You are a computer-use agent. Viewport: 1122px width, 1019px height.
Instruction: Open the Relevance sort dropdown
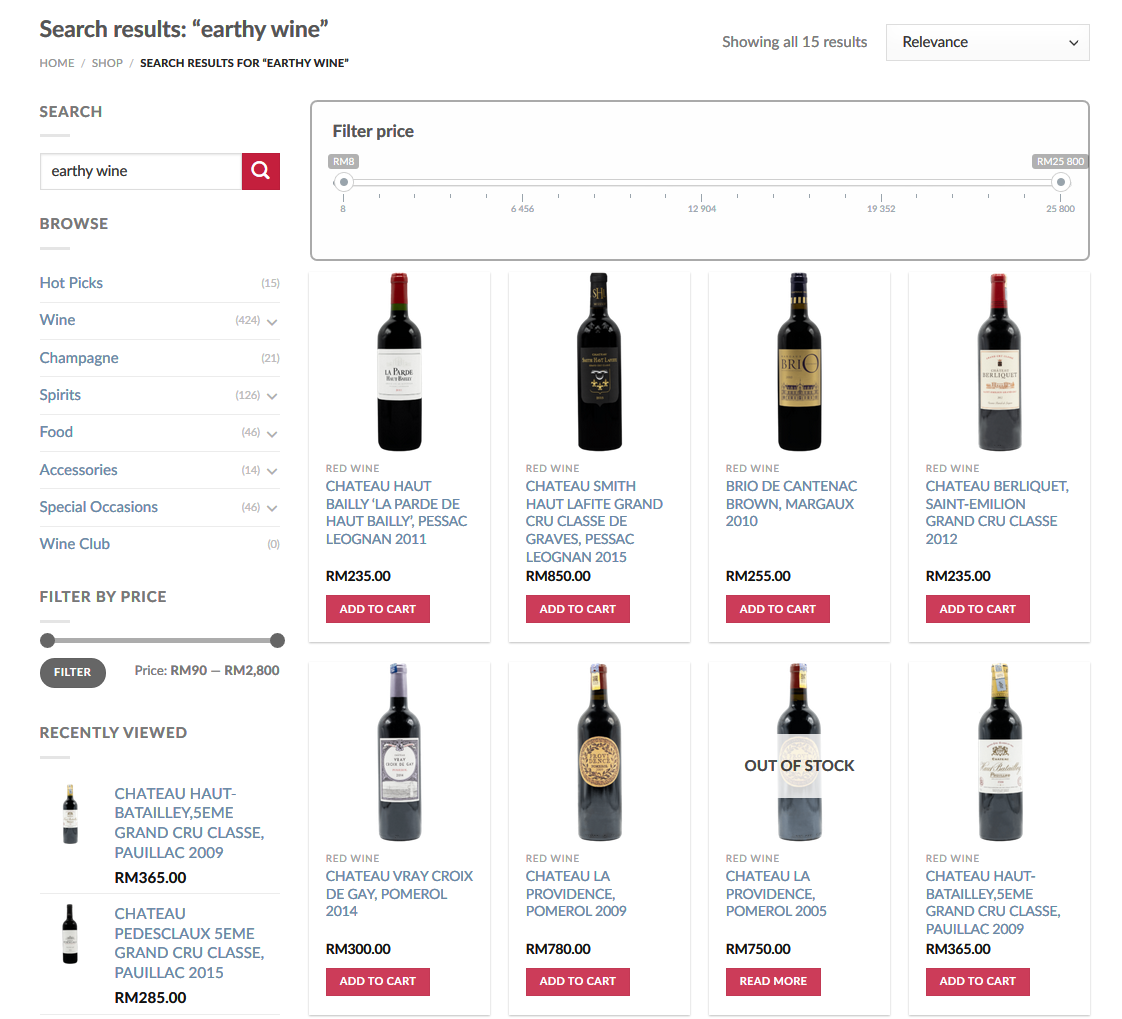click(987, 42)
